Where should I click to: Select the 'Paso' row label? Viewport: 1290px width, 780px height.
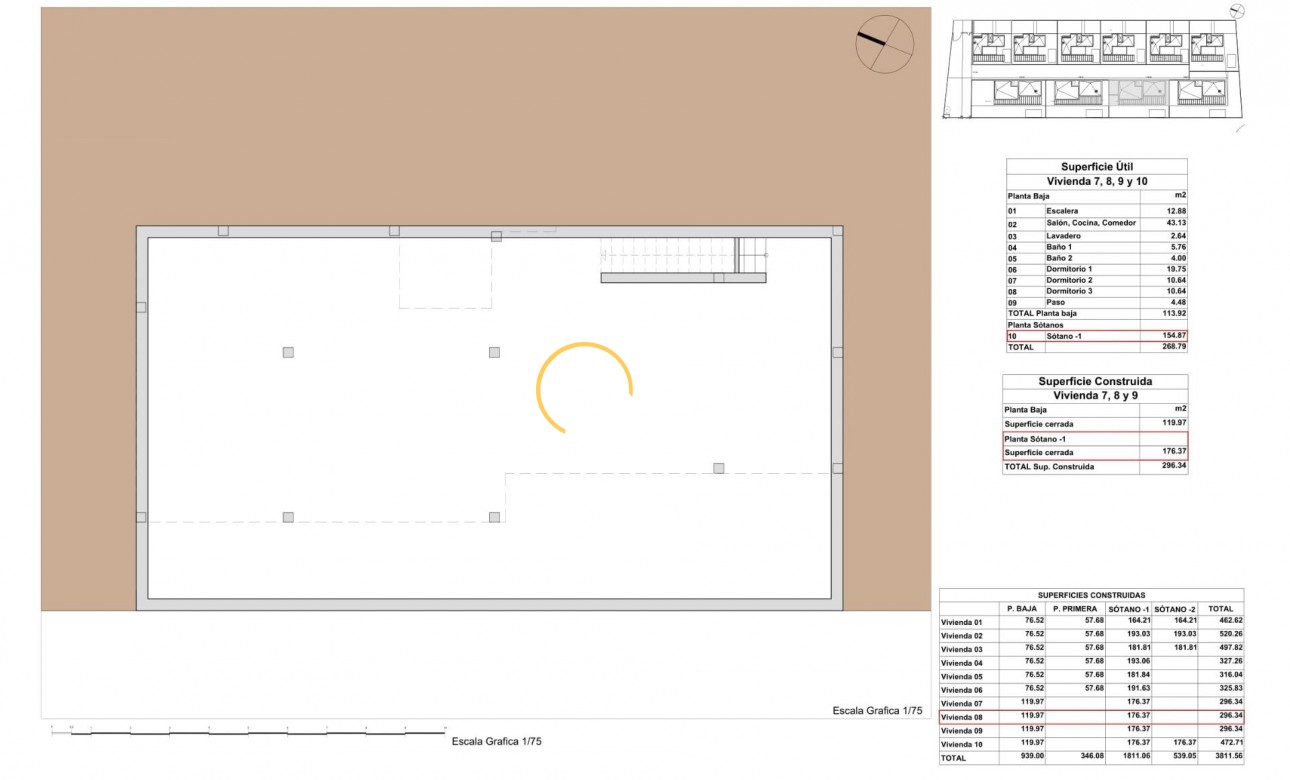coord(1056,302)
